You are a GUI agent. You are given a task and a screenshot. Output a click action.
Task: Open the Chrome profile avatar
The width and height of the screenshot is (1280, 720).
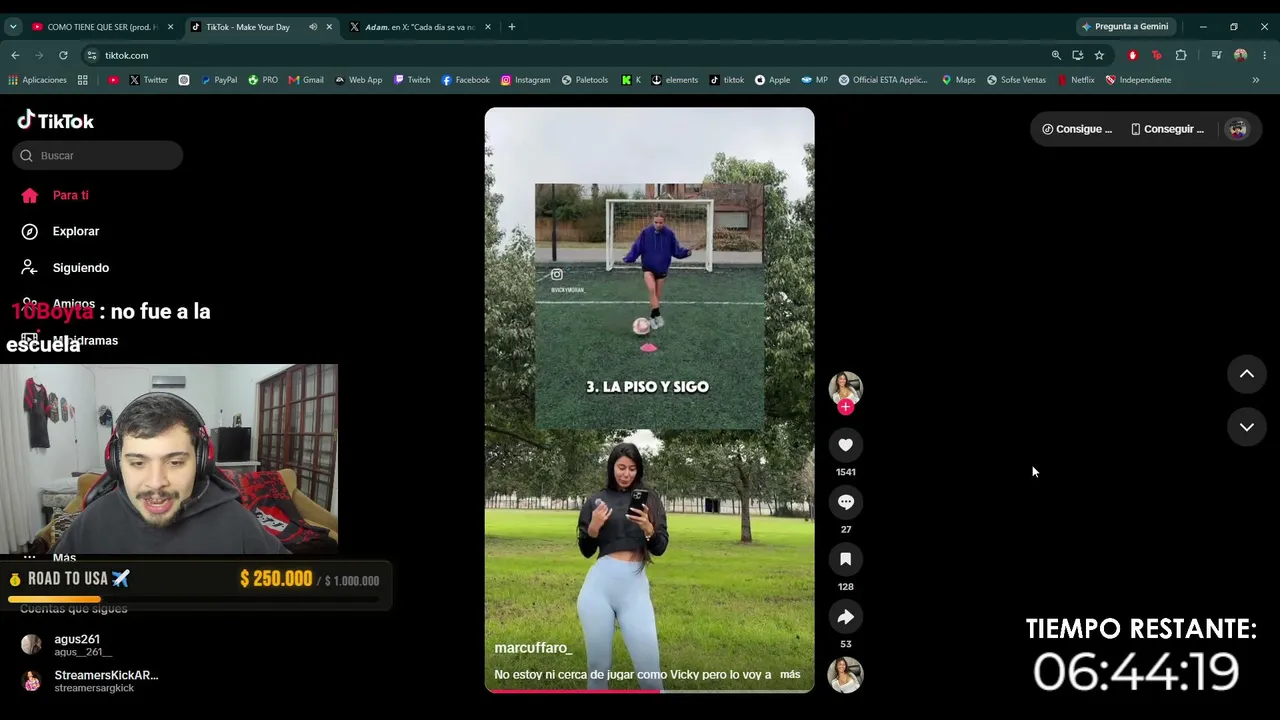pos(1240,55)
